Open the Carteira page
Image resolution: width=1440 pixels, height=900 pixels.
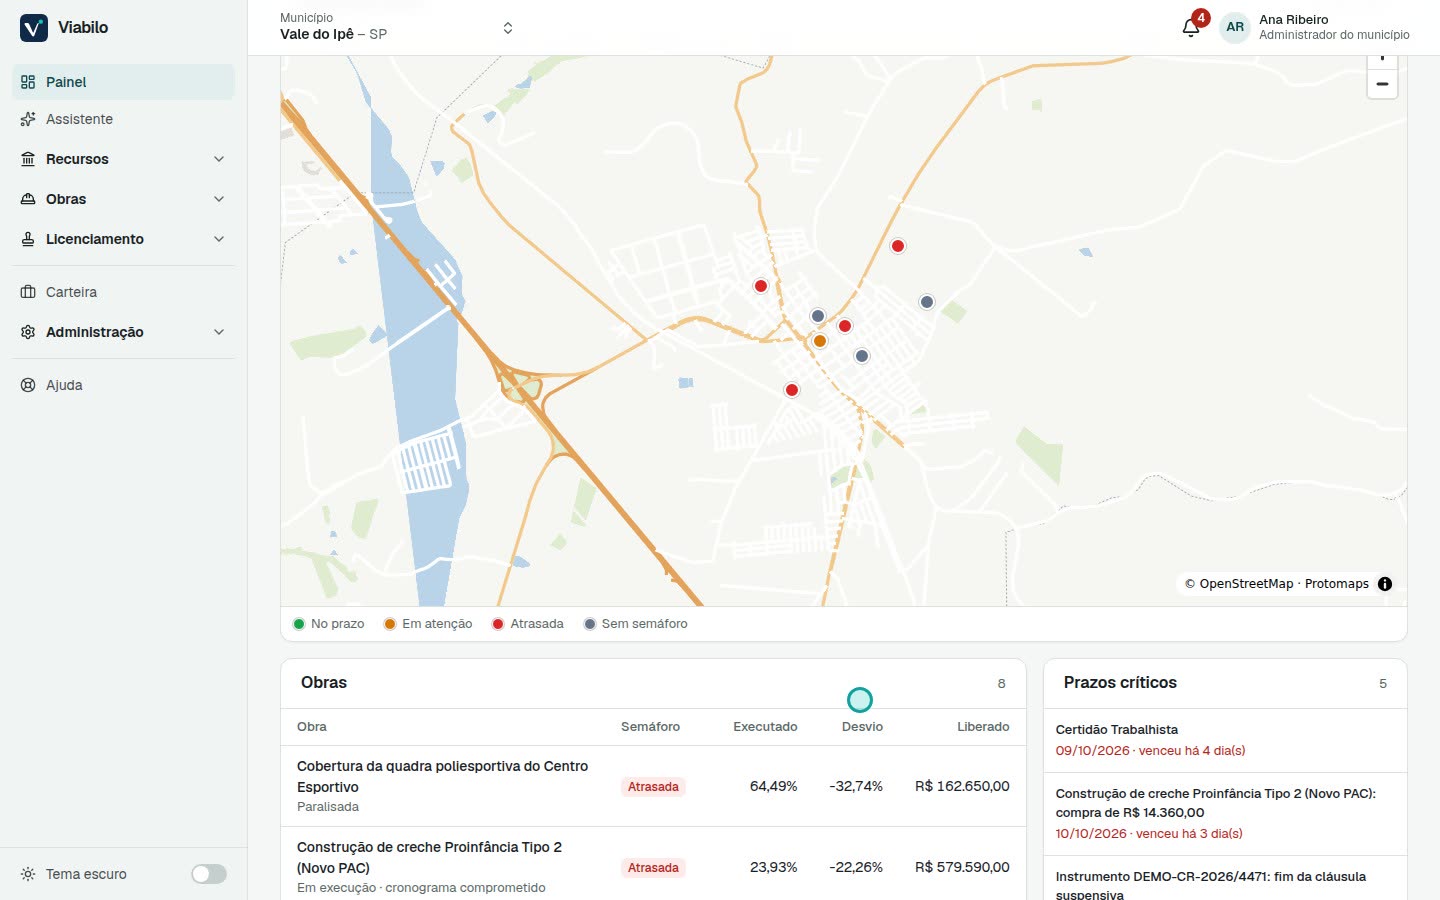point(123,292)
